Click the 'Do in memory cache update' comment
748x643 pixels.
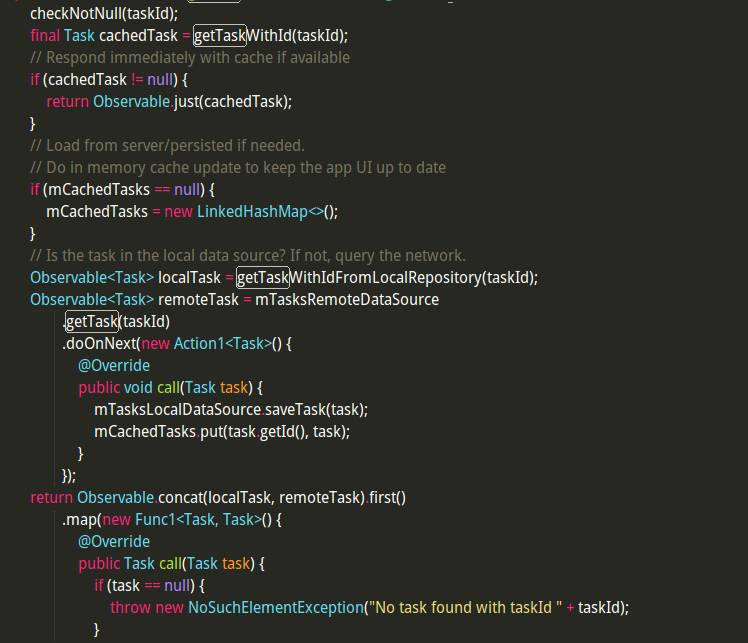pyautogui.click(x=238, y=167)
